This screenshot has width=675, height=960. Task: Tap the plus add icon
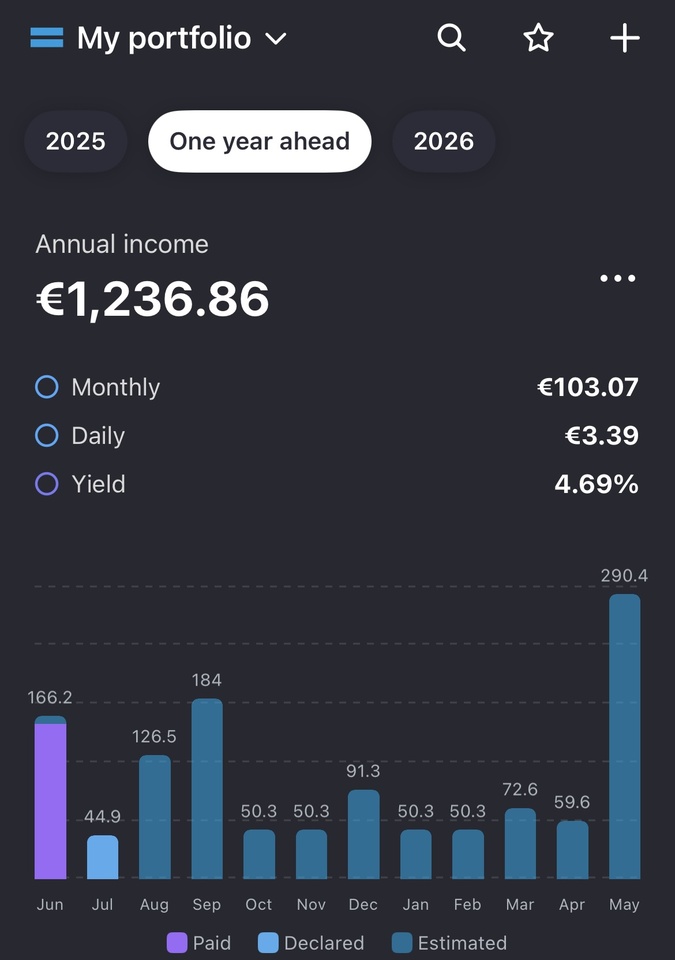625,38
